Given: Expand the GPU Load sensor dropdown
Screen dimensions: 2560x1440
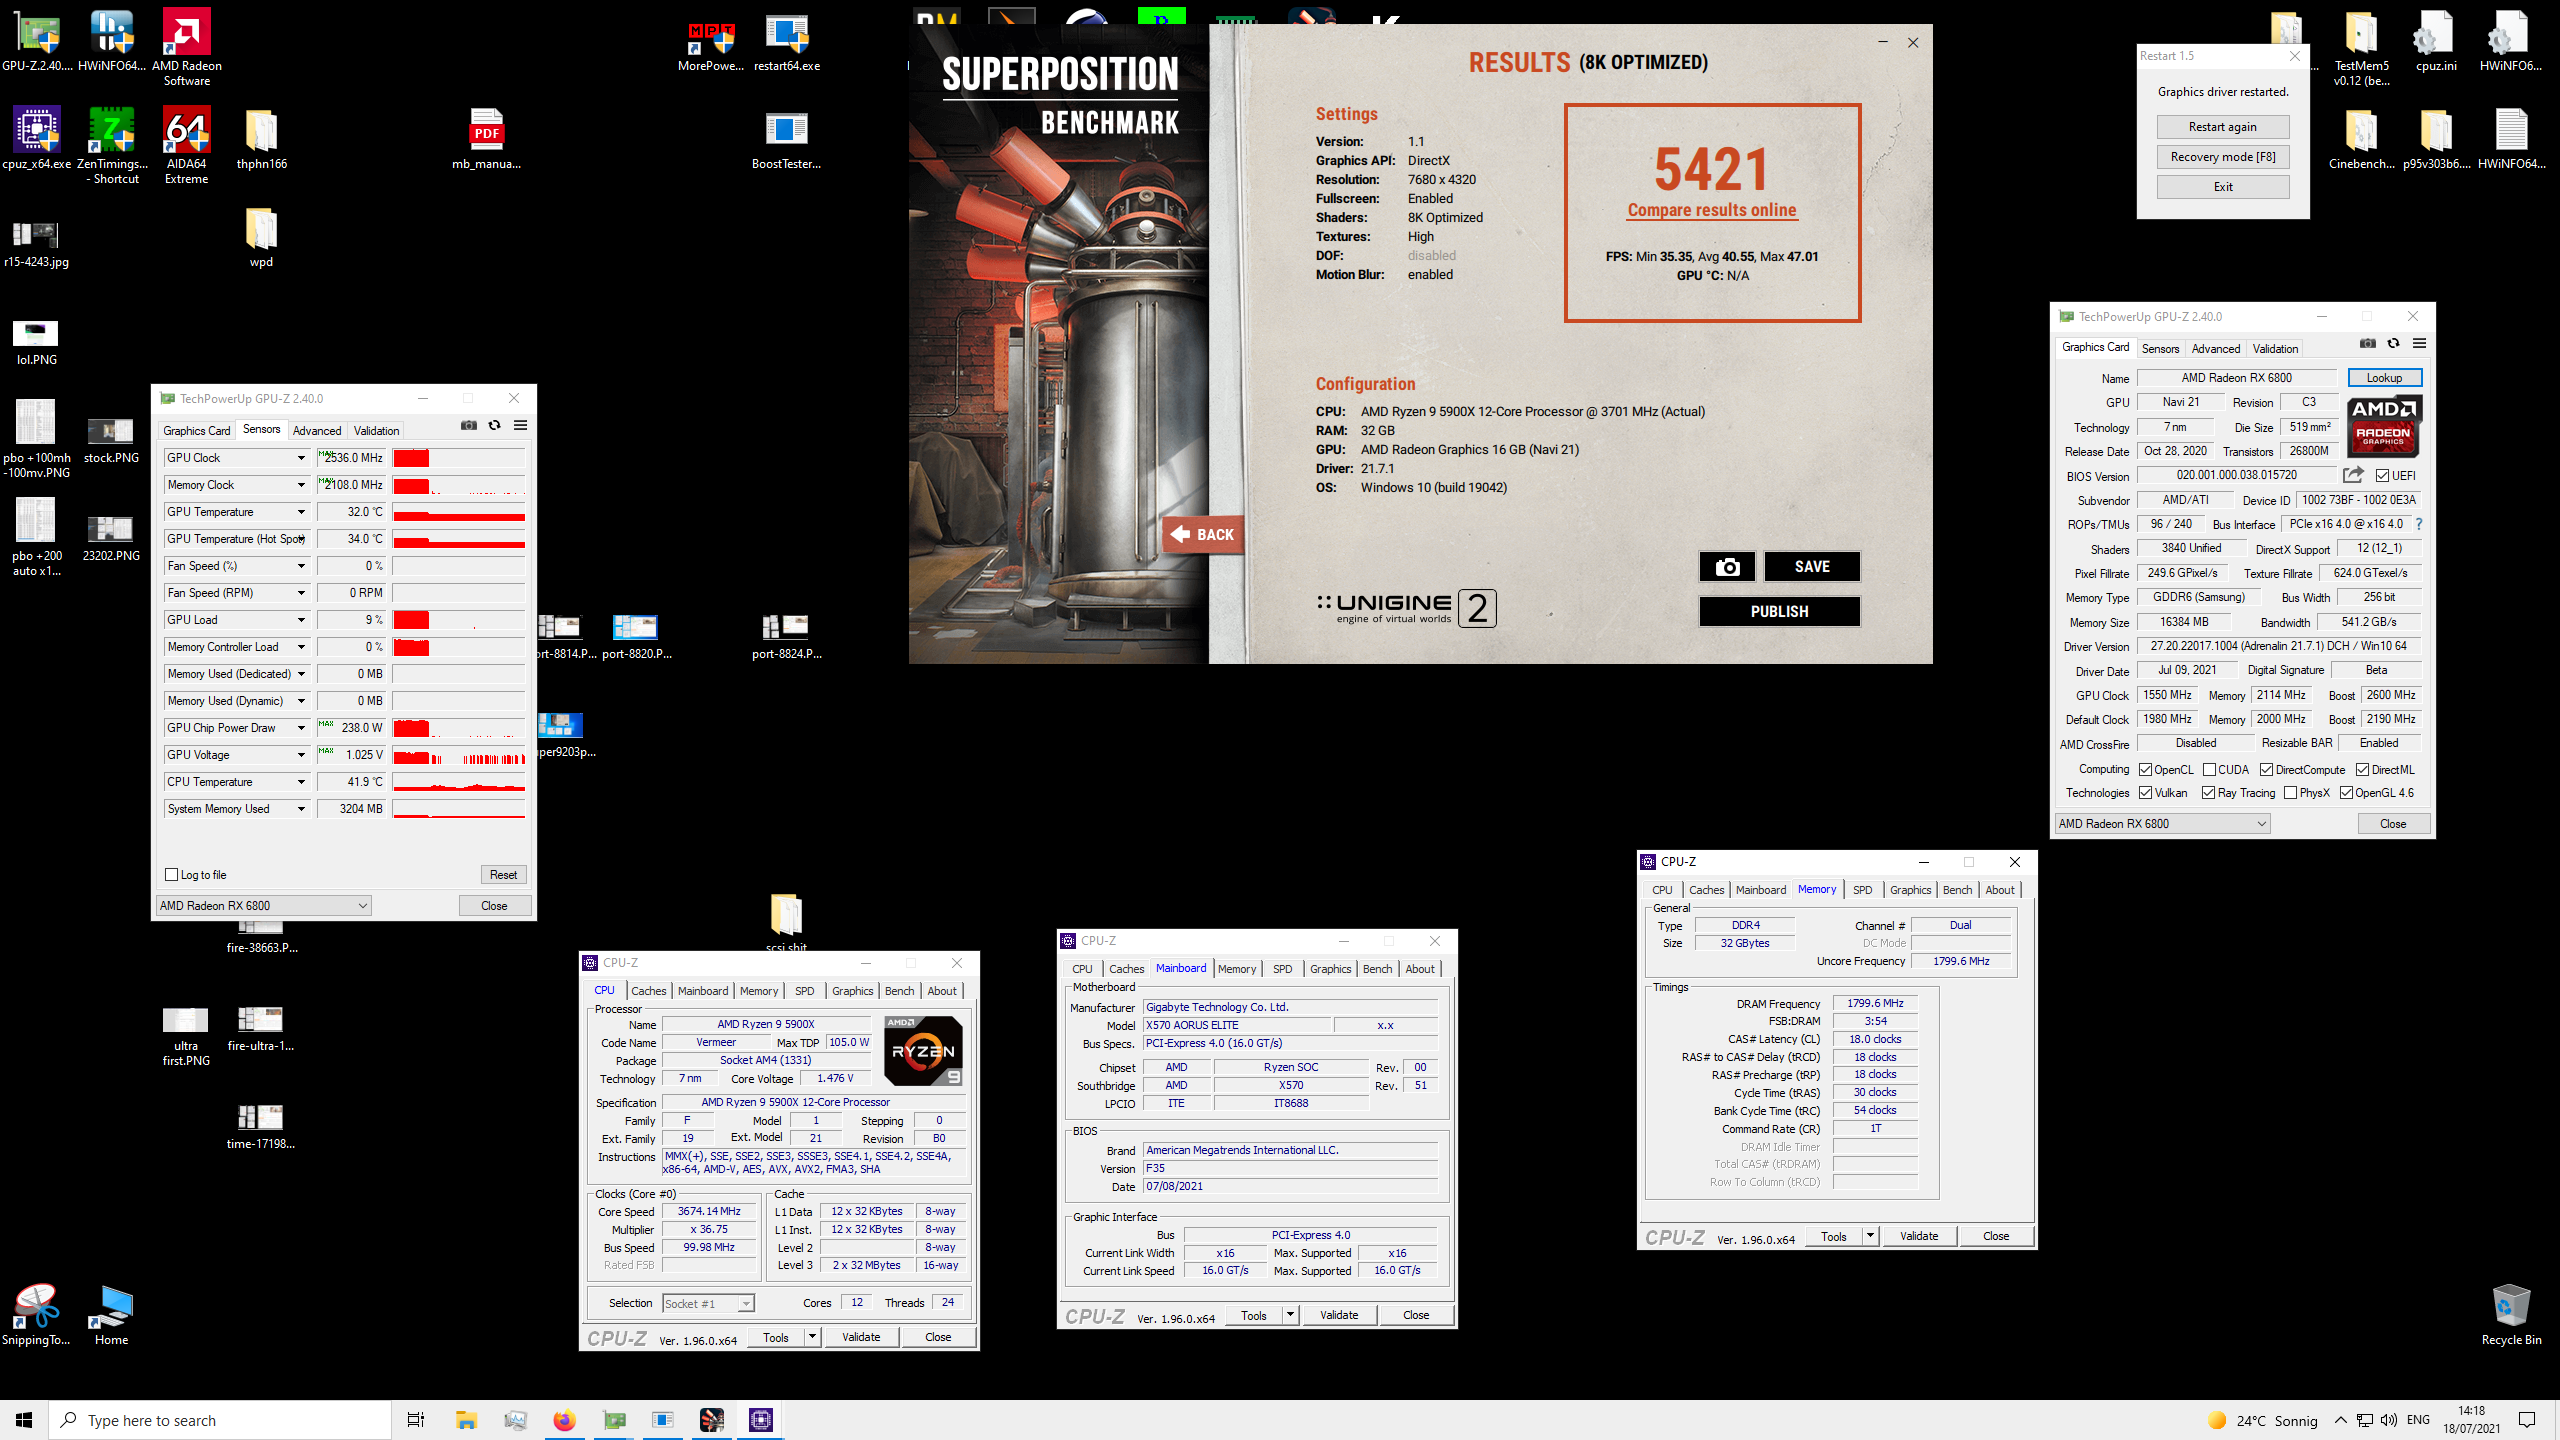Looking at the screenshot, I should point(301,620).
